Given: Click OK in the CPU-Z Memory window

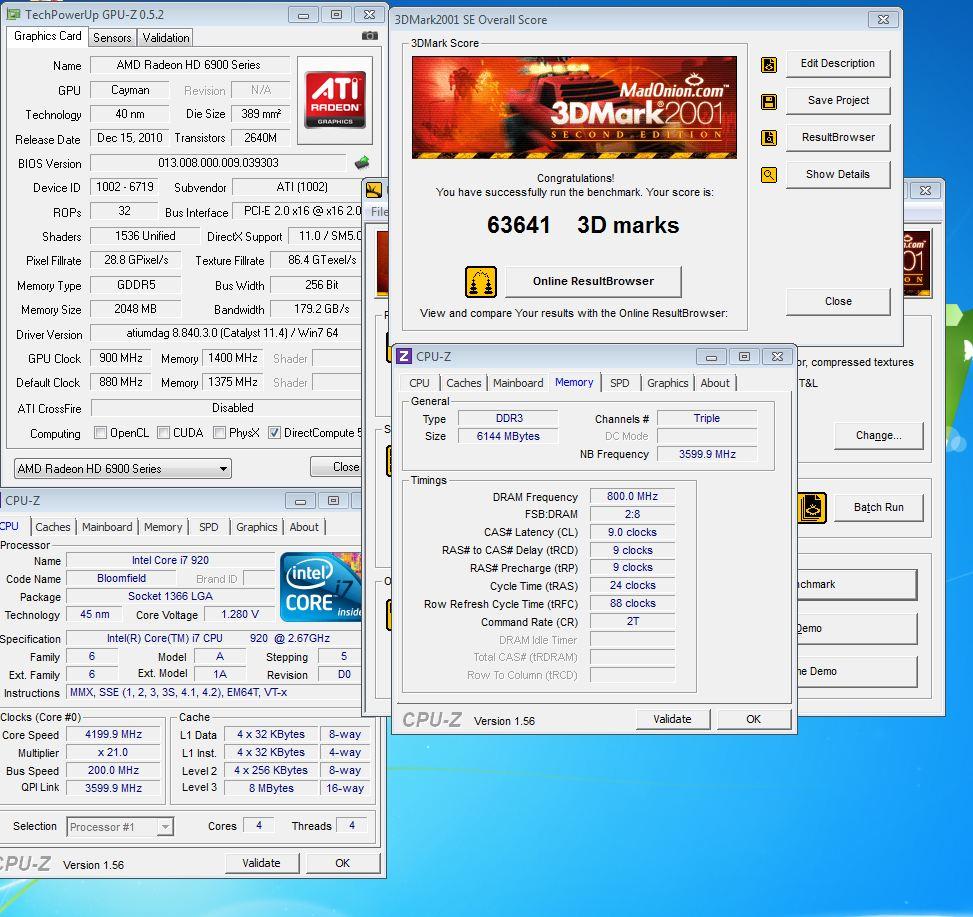Looking at the screenshot, I should point(753,719).
